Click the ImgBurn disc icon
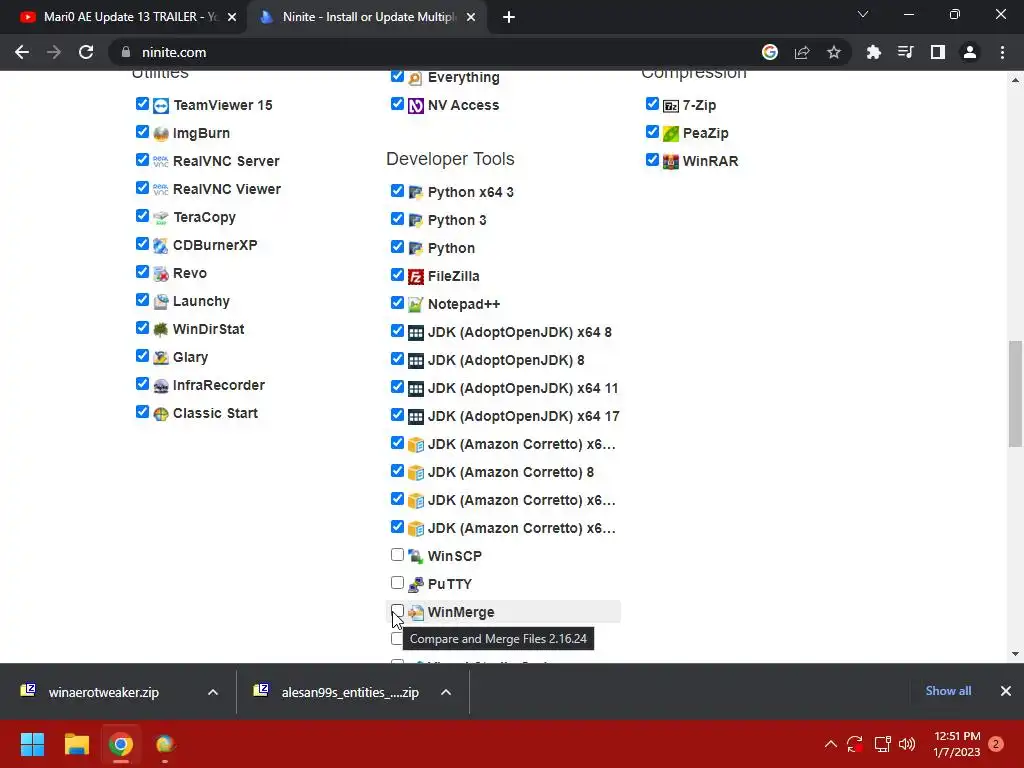Image resolution: width=1024 pixels, height=768 pixels. pyautogui.click(x=161, y=134)
